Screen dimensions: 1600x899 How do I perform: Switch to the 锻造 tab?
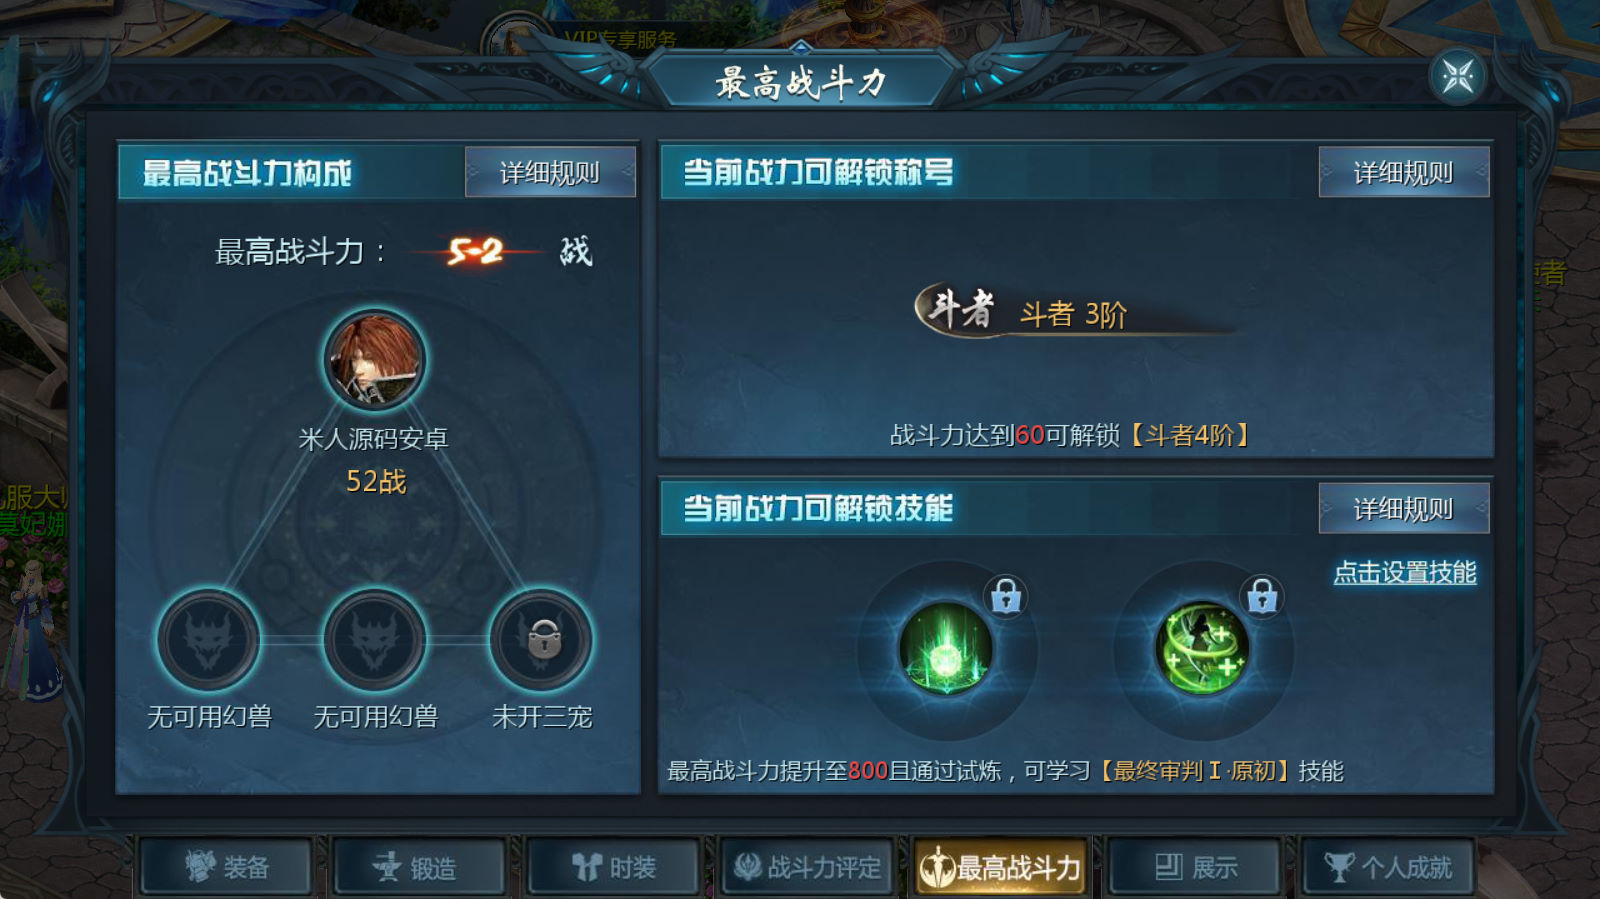point(420,866)
